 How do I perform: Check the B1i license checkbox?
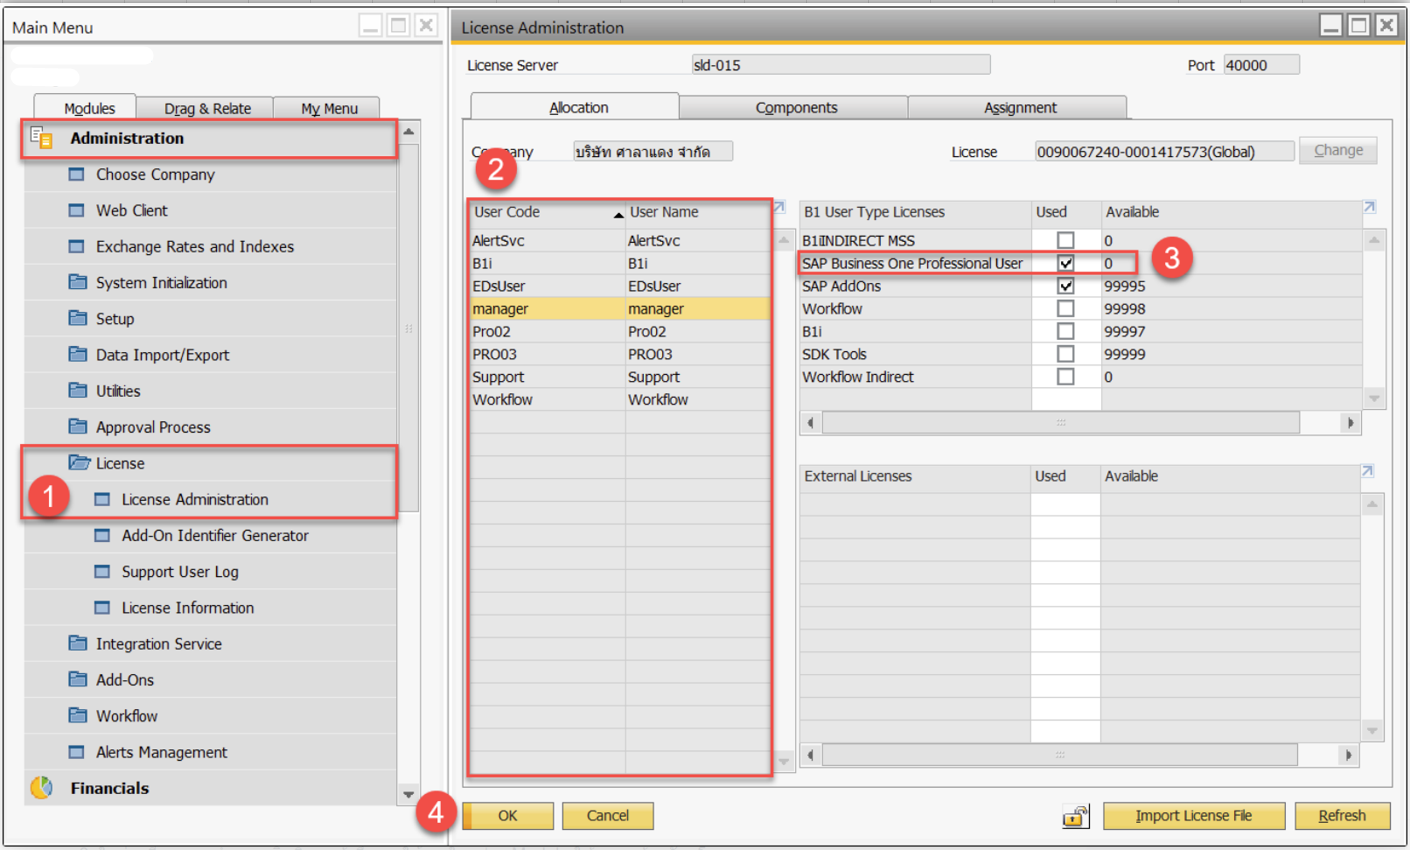(1066, 331)
